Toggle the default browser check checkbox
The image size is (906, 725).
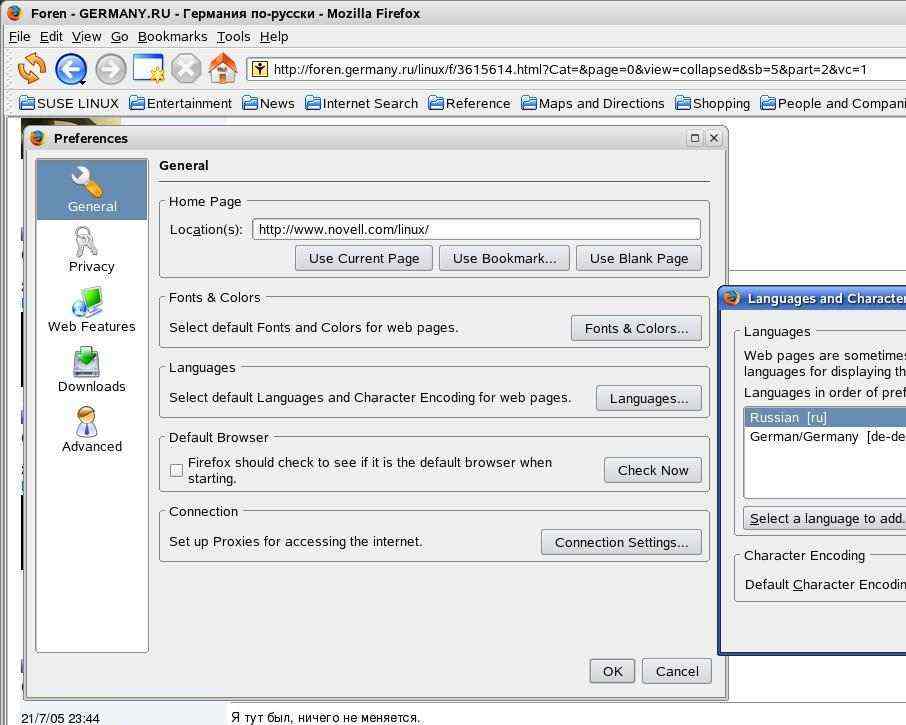coord(177,470)
